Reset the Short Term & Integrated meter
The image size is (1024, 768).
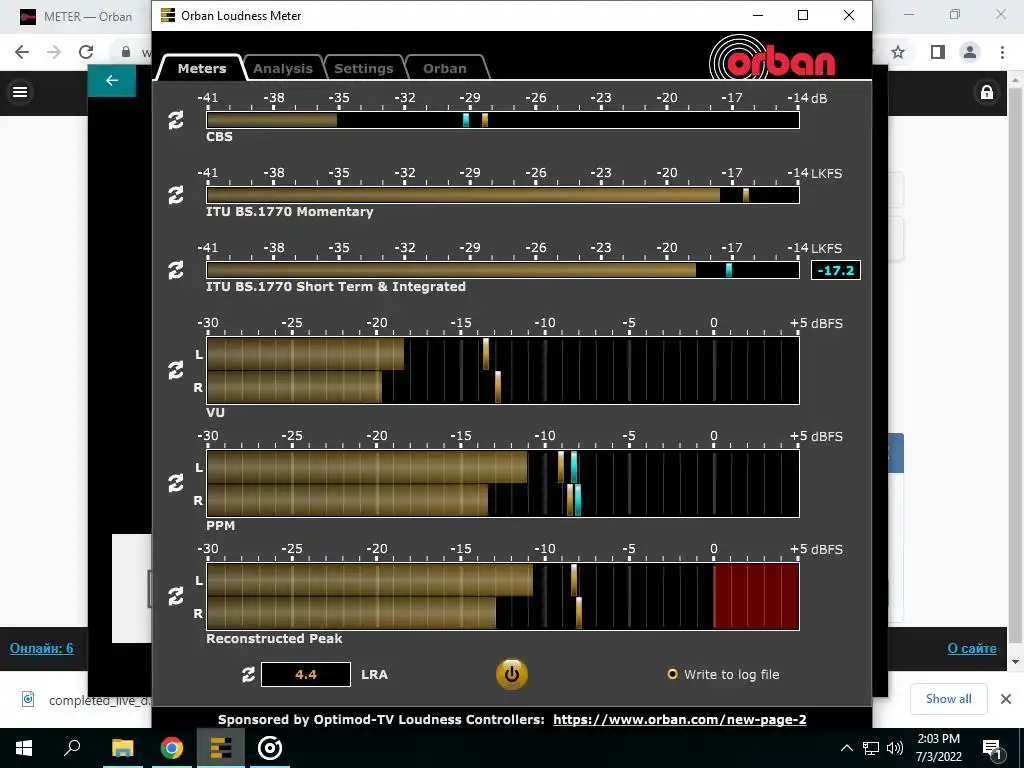(x=176, y=270)
